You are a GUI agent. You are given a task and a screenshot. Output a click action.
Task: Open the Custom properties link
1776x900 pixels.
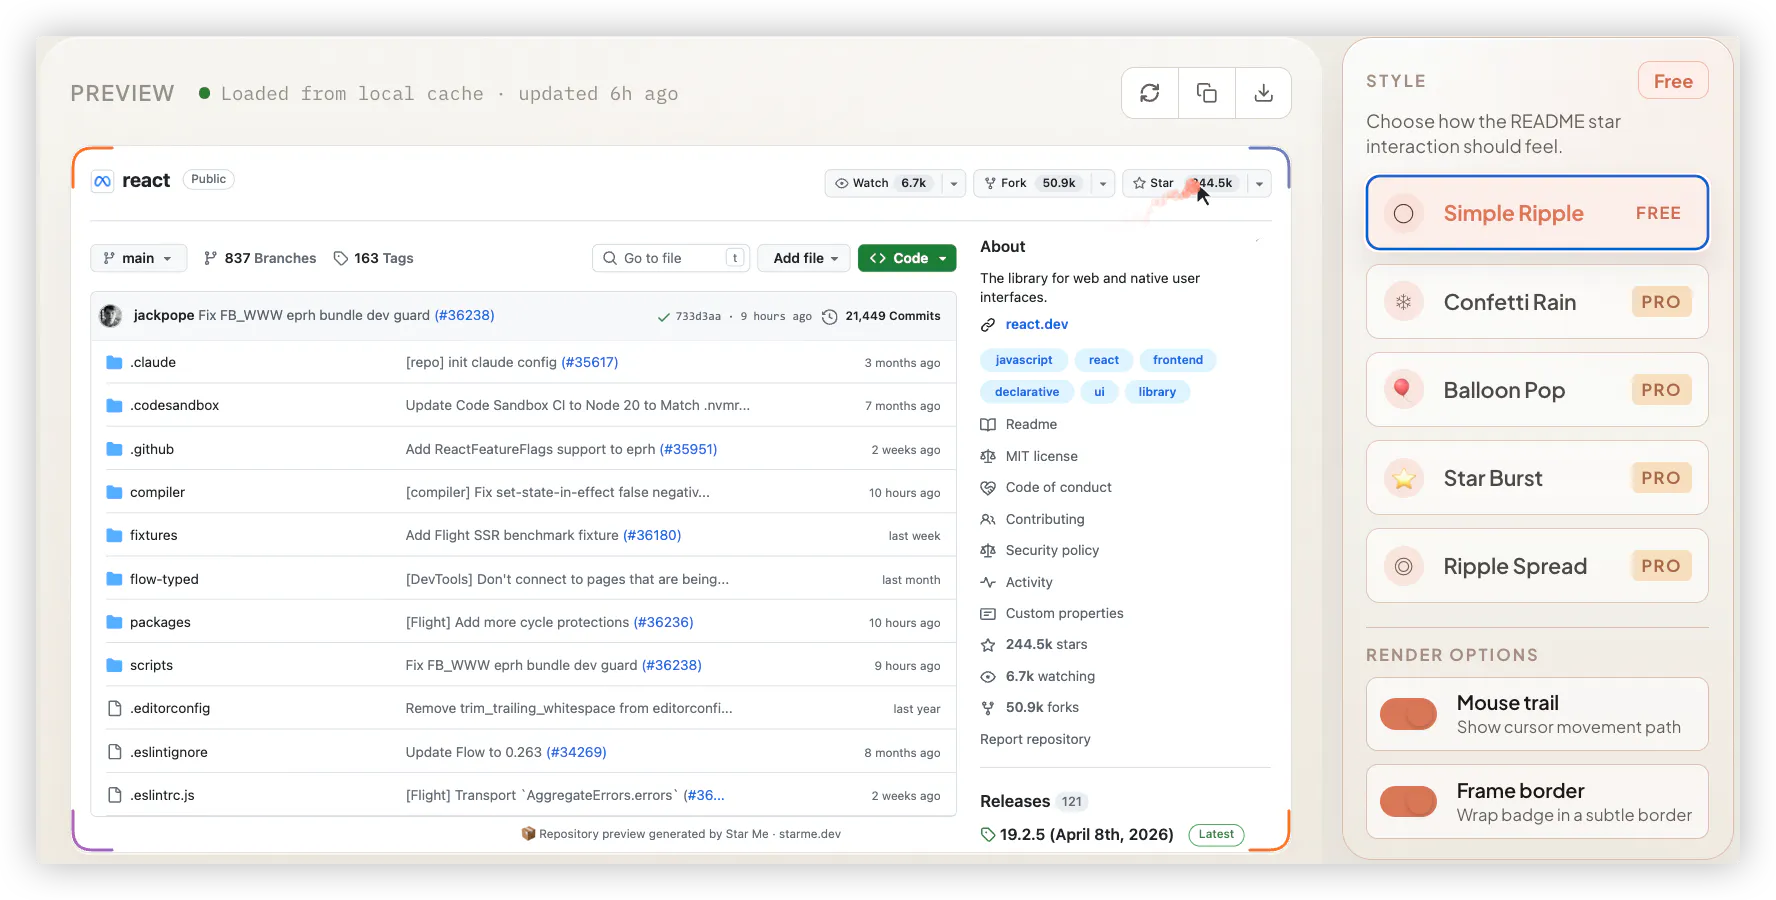[x=1065, y=614]
